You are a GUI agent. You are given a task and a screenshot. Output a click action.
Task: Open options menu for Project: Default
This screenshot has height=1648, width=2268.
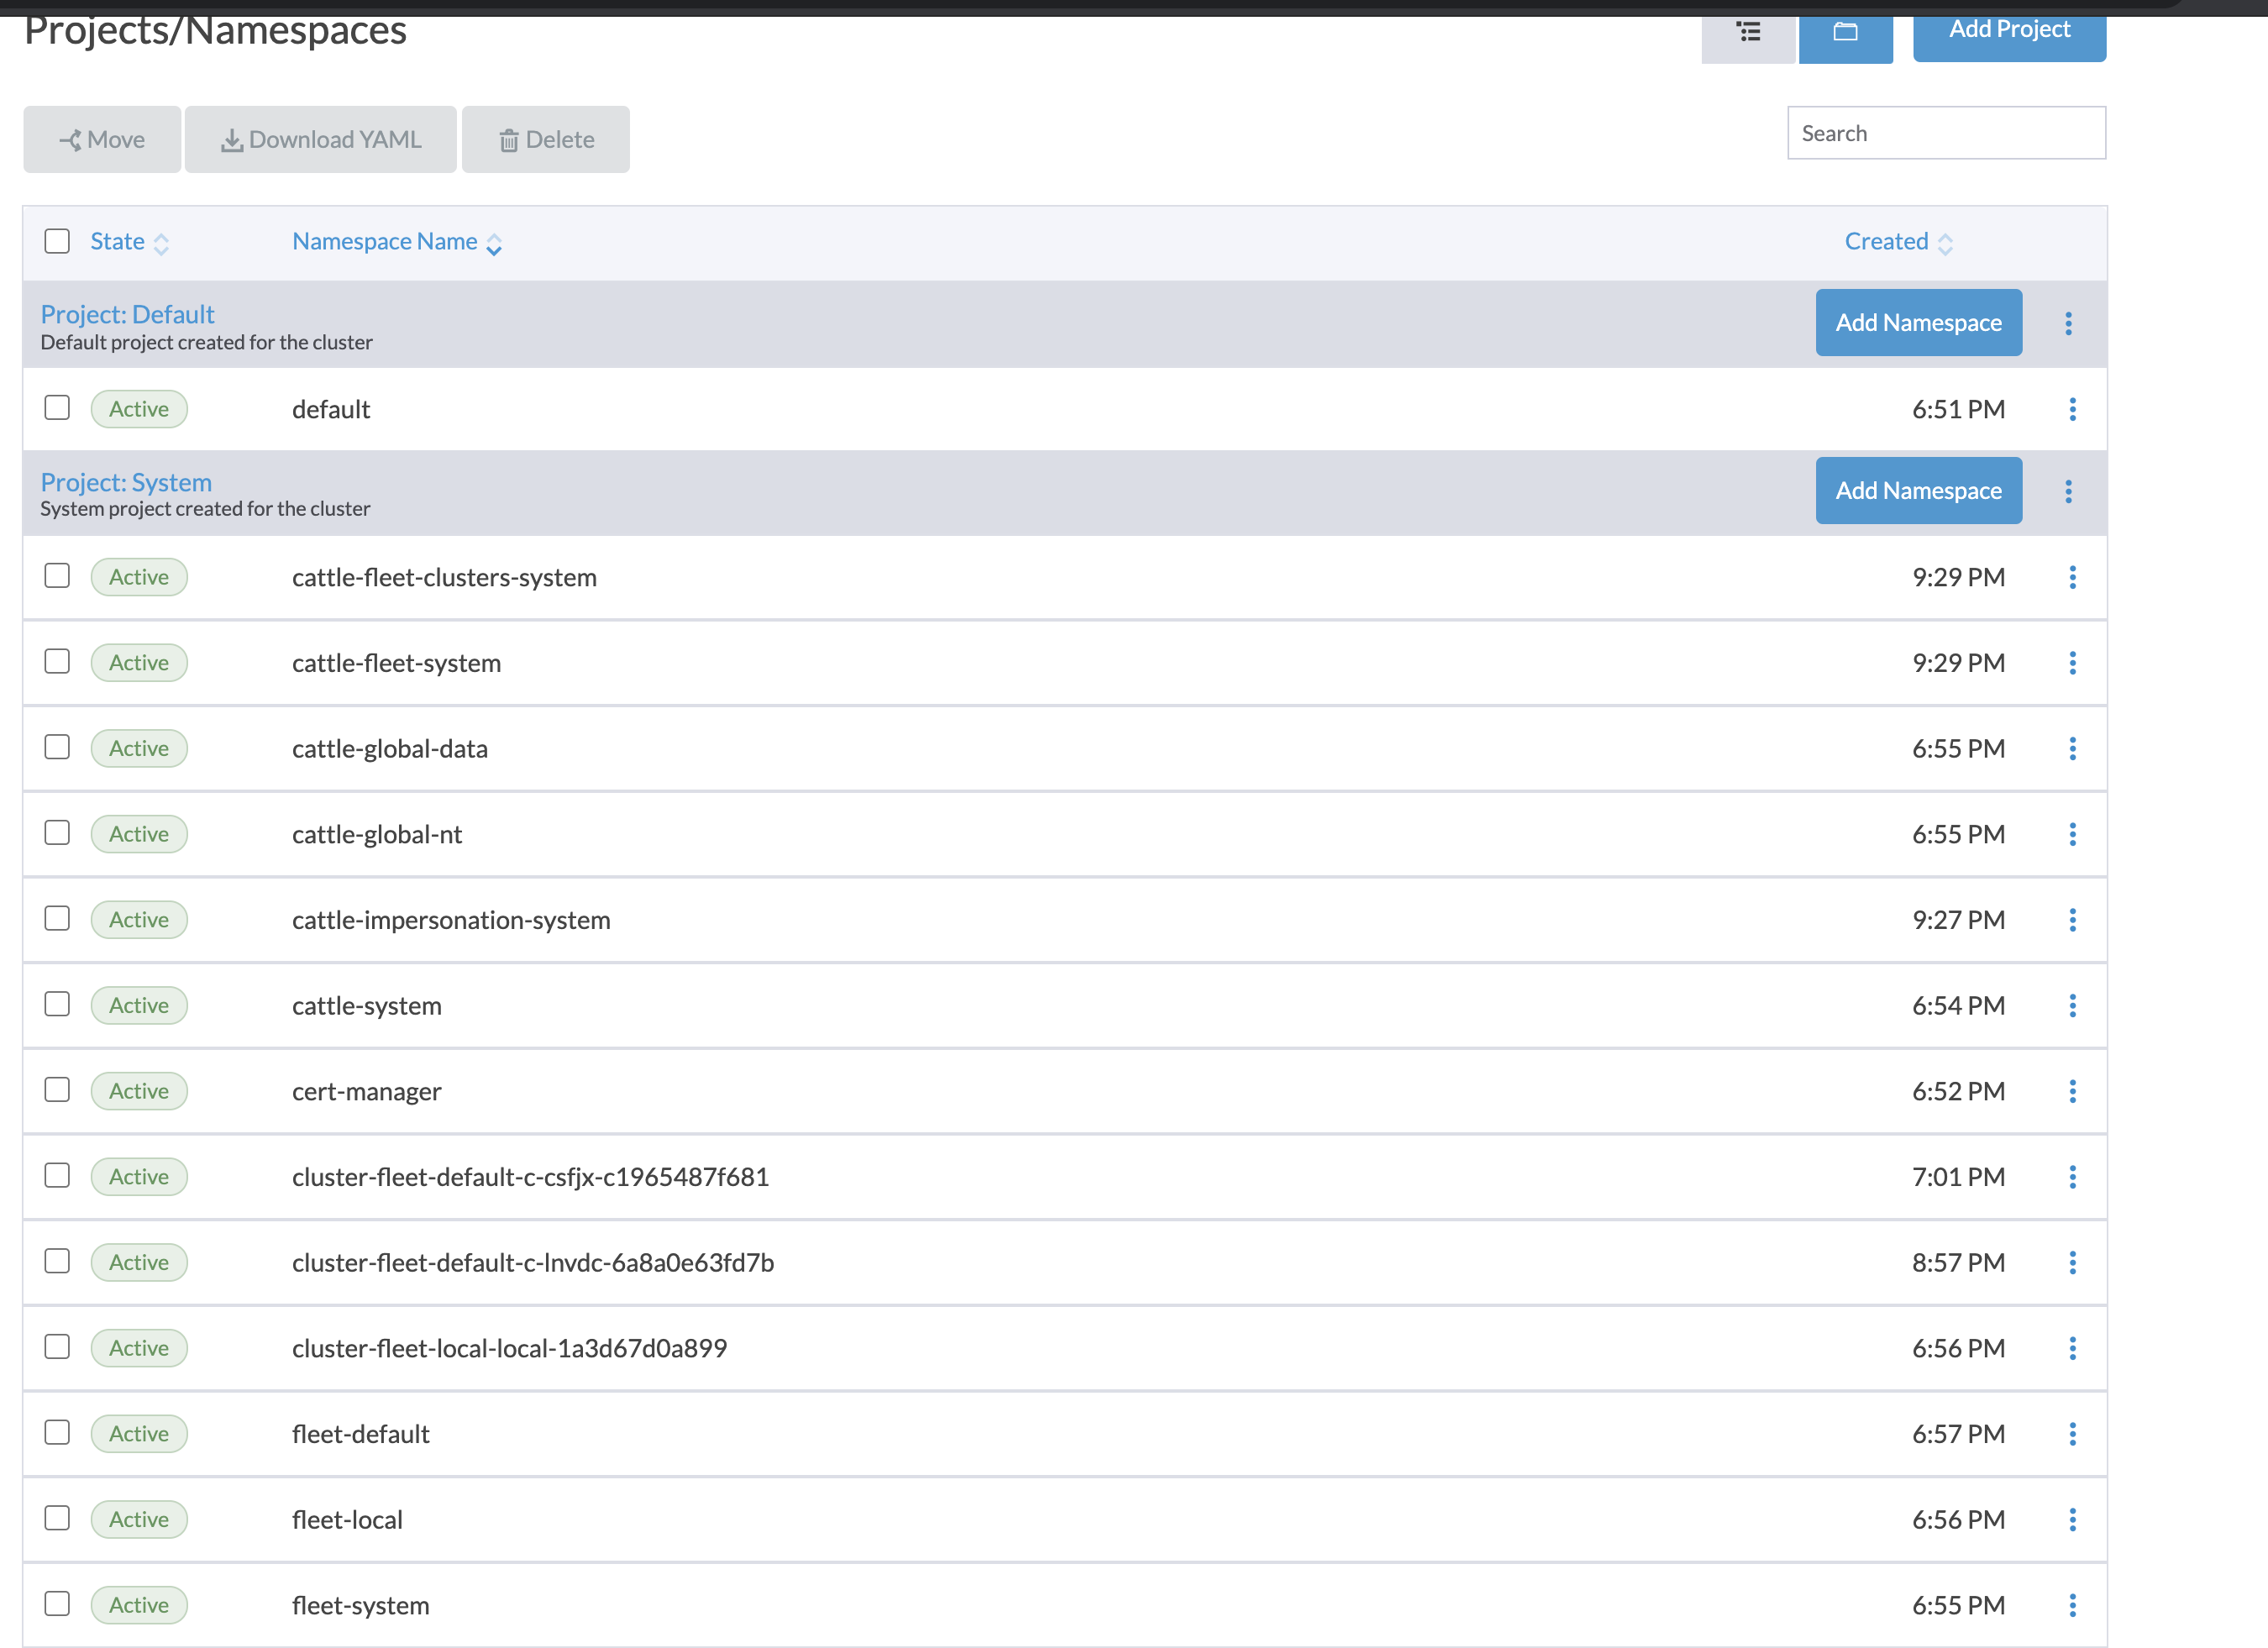[2068, 322]
